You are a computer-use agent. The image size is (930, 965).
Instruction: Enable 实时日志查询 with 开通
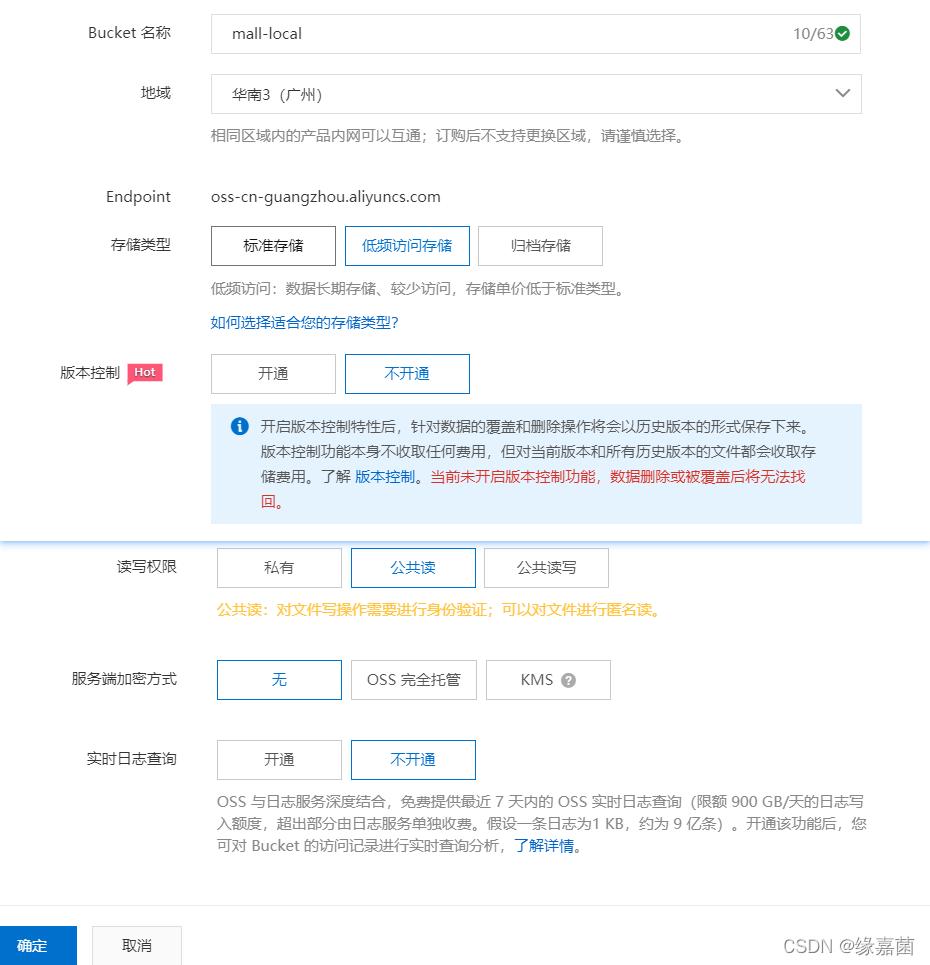pos(279,760)
